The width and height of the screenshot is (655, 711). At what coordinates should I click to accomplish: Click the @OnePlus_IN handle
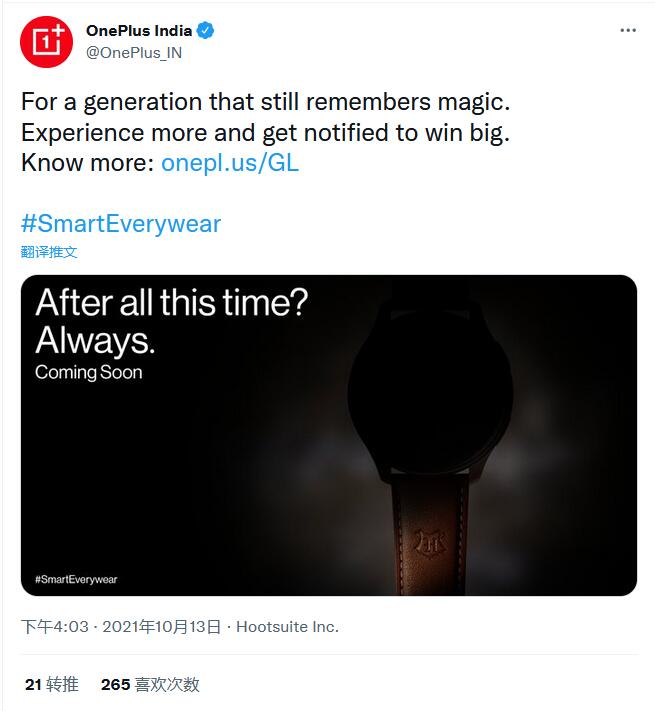pos(134,53)
